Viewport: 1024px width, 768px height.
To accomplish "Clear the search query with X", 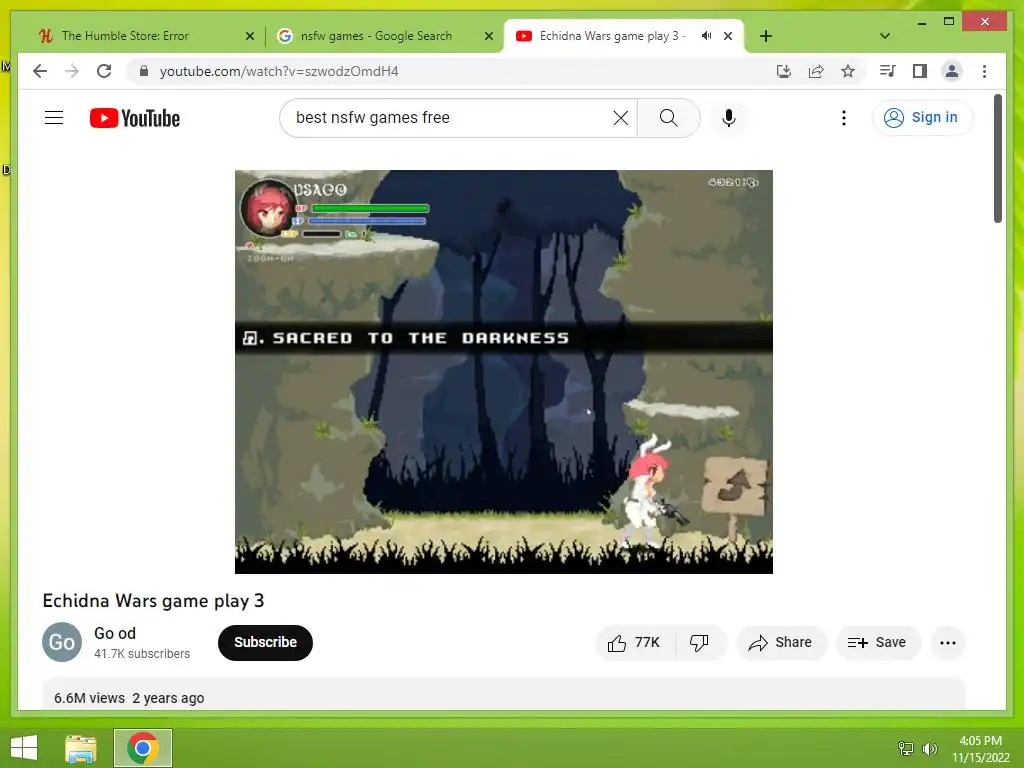I will click(x=620, y=118).
